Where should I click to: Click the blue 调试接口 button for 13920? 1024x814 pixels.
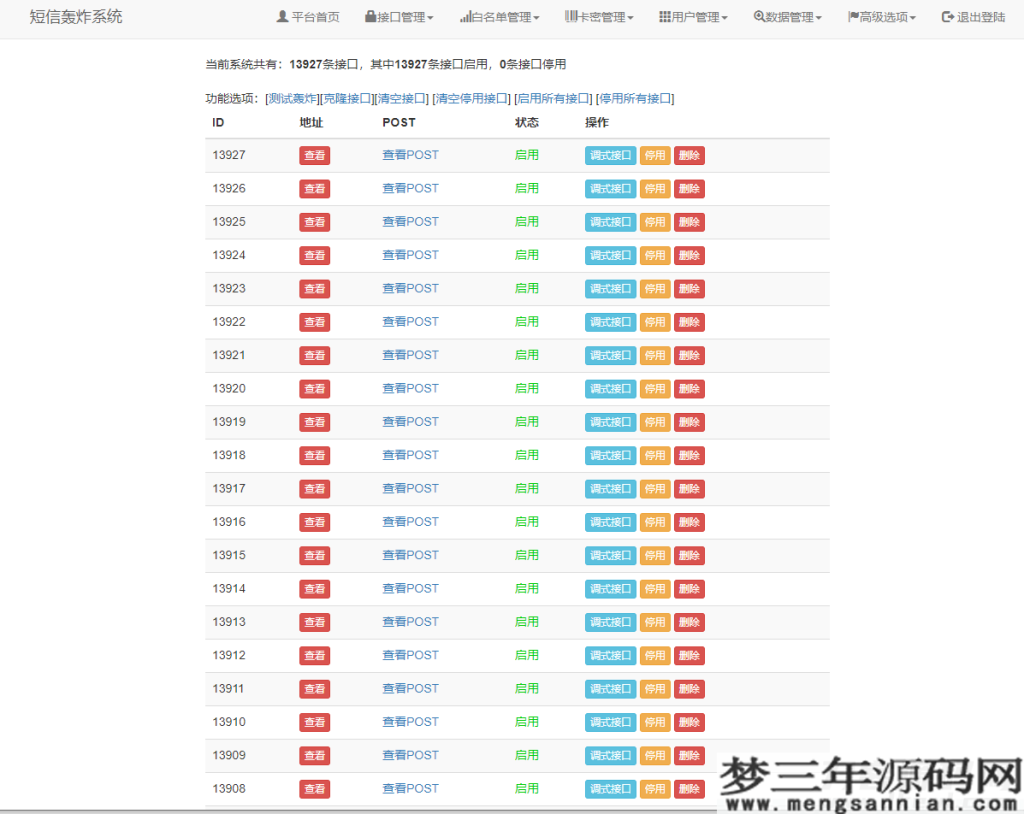(610, 388)
